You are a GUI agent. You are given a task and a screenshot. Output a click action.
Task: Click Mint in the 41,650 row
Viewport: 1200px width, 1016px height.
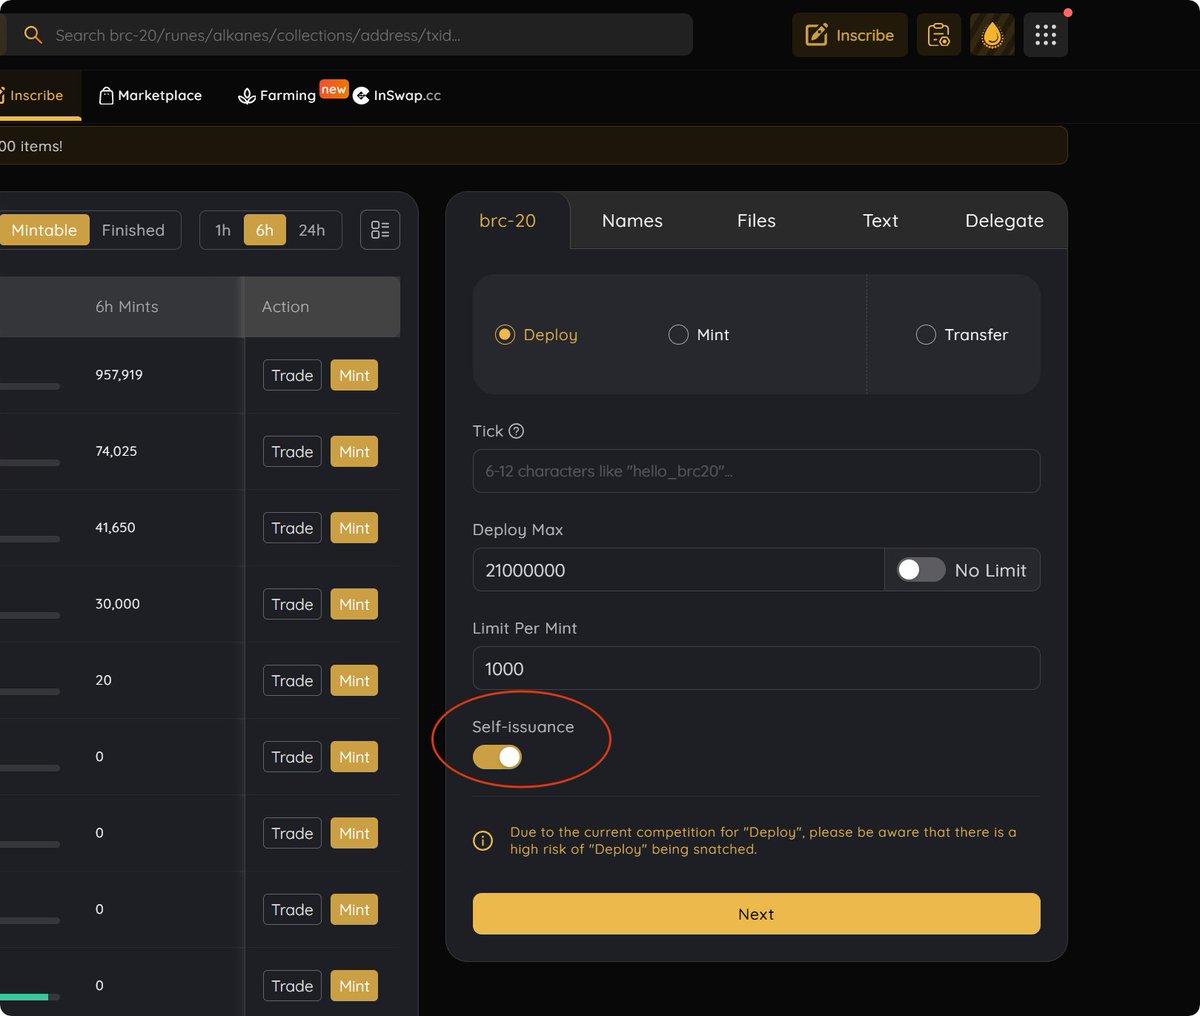354,528
